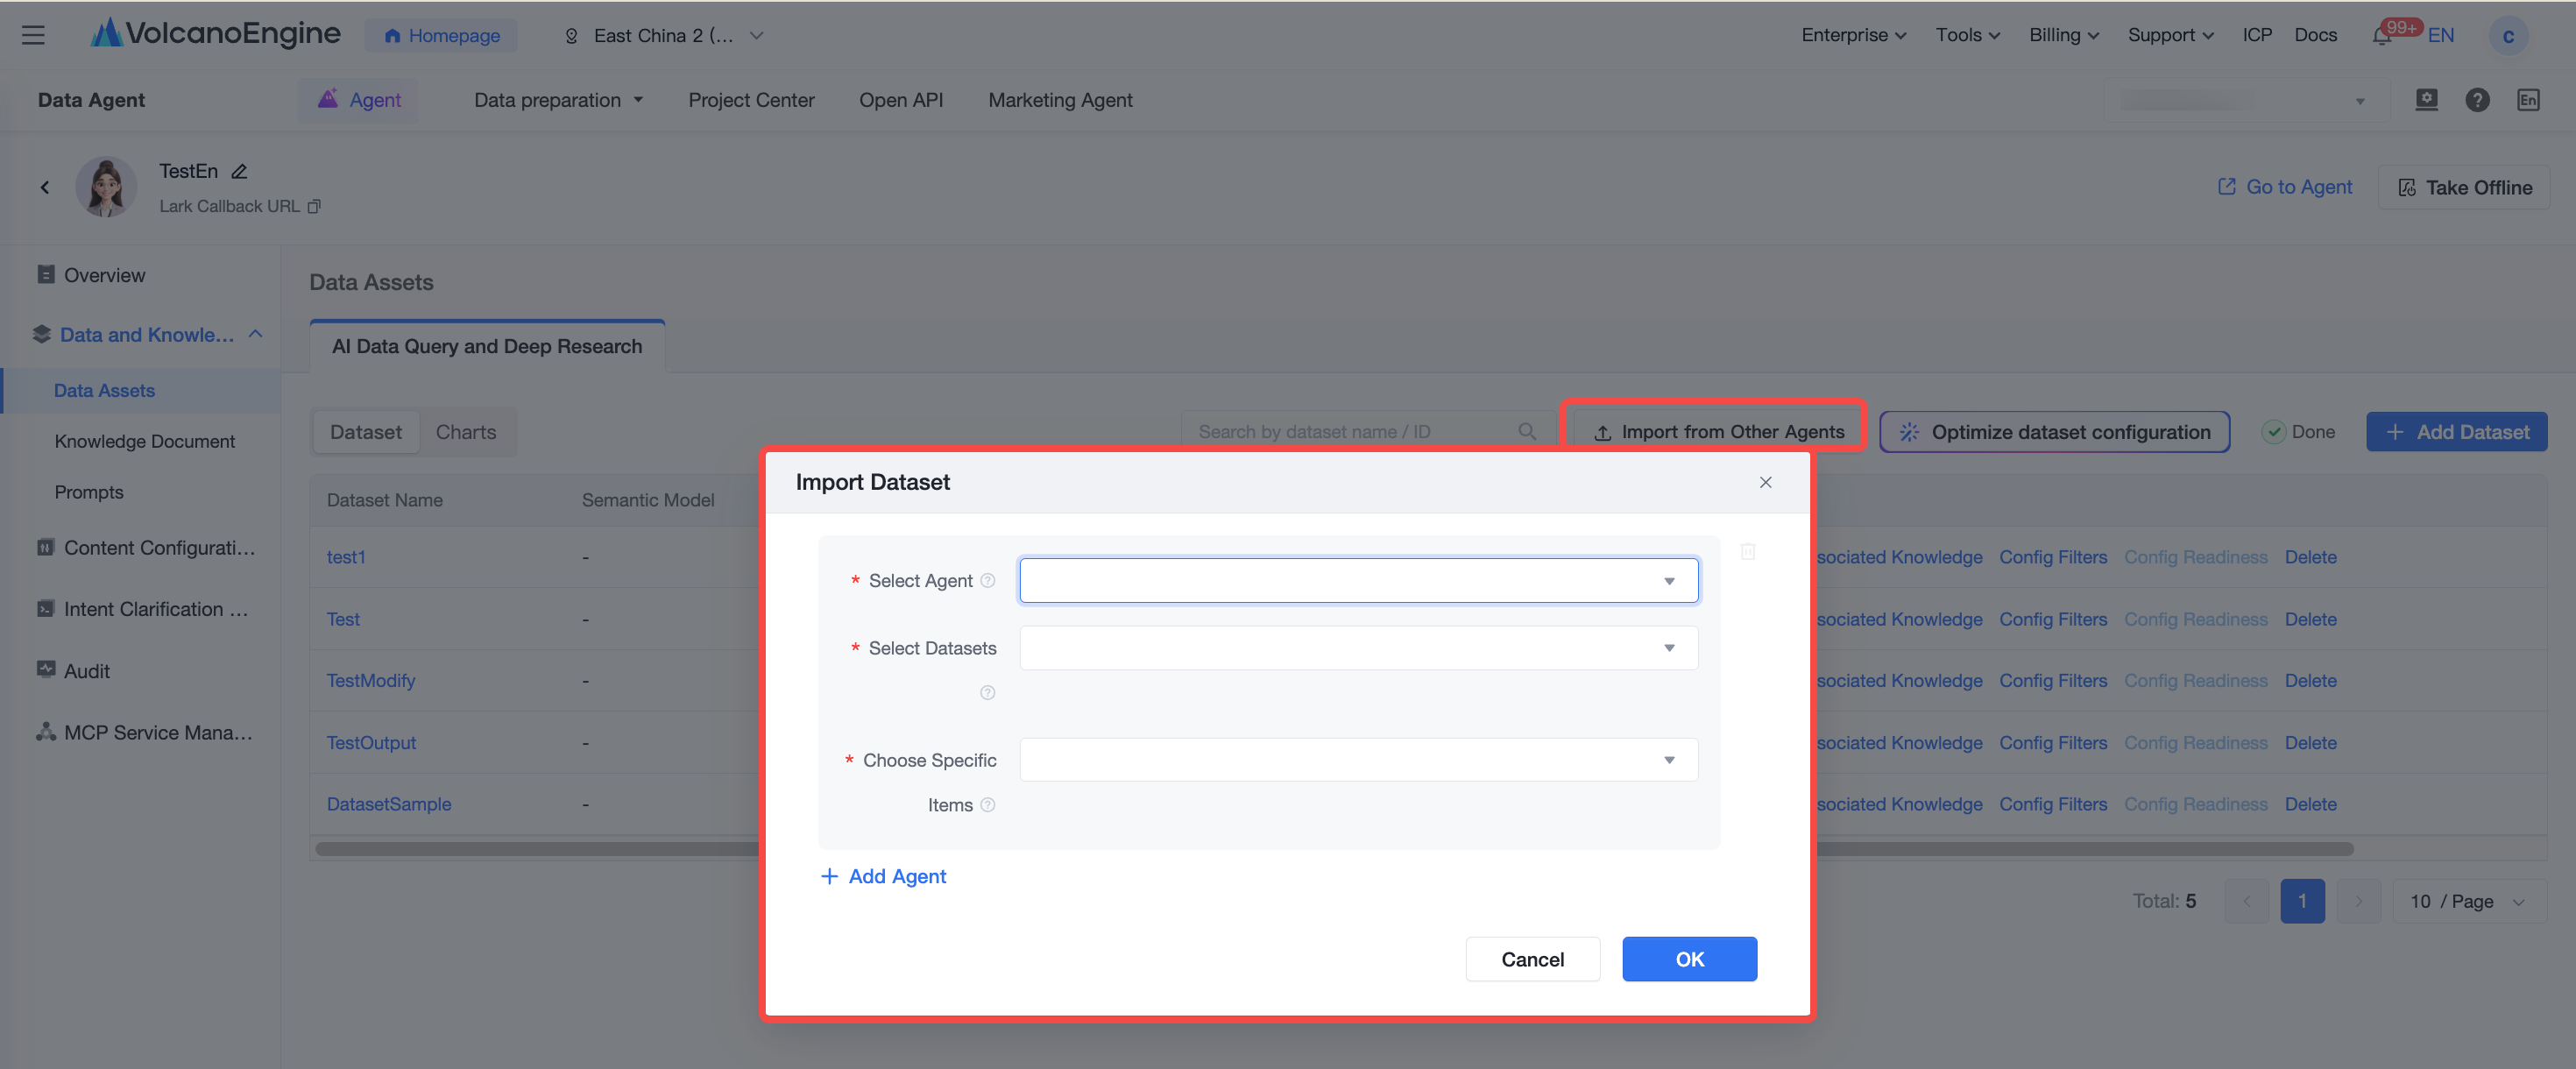Image resolution: width=2576 pixels, height=1069 pixels.
Task: Click Optimize dataset configuration button
Action: tap(2054, 432)
